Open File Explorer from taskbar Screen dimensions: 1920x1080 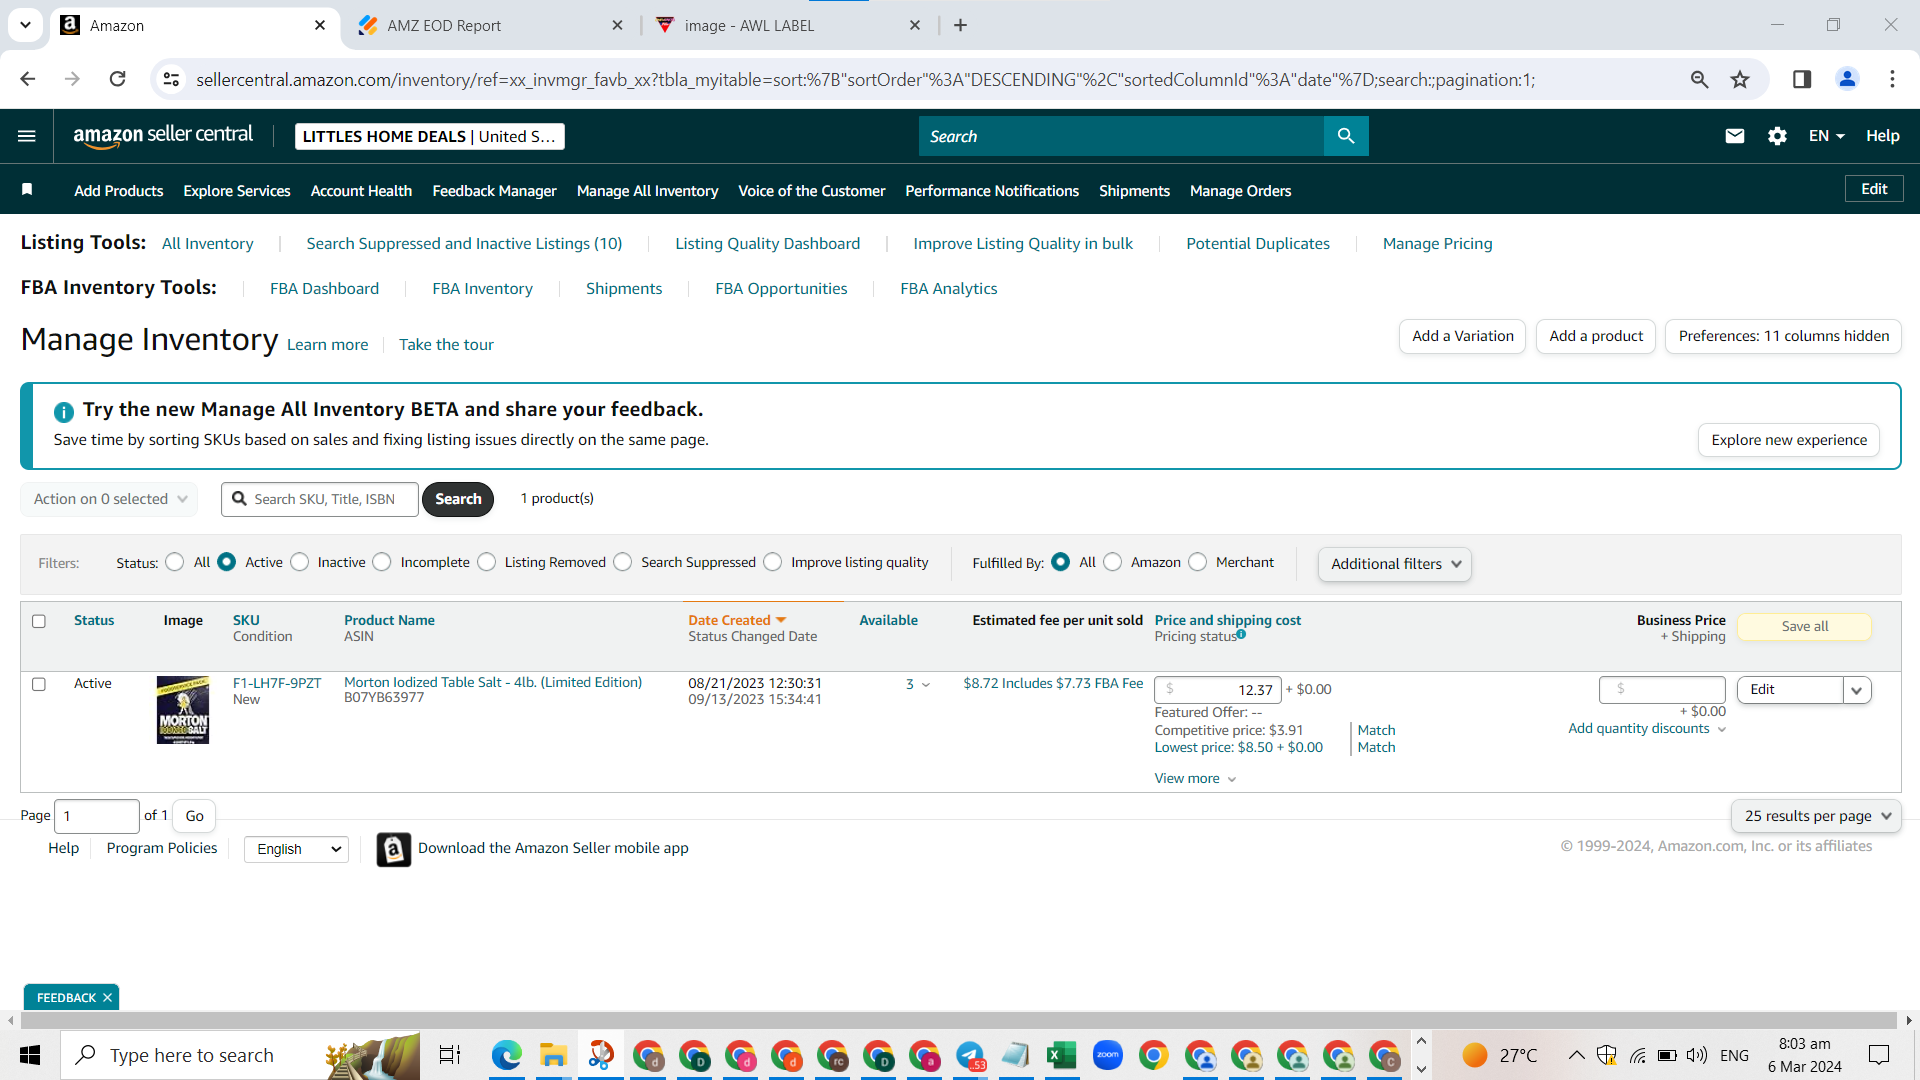coord(553,1055)
